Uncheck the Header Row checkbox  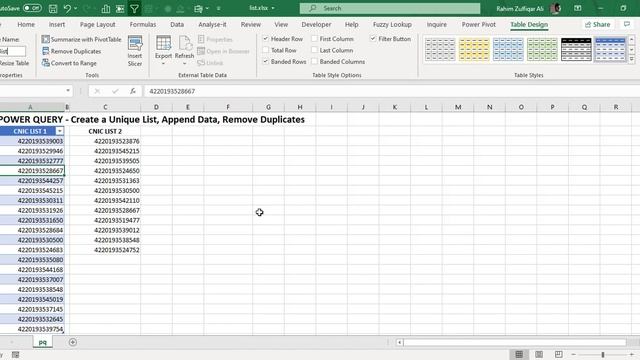(266, 39)
